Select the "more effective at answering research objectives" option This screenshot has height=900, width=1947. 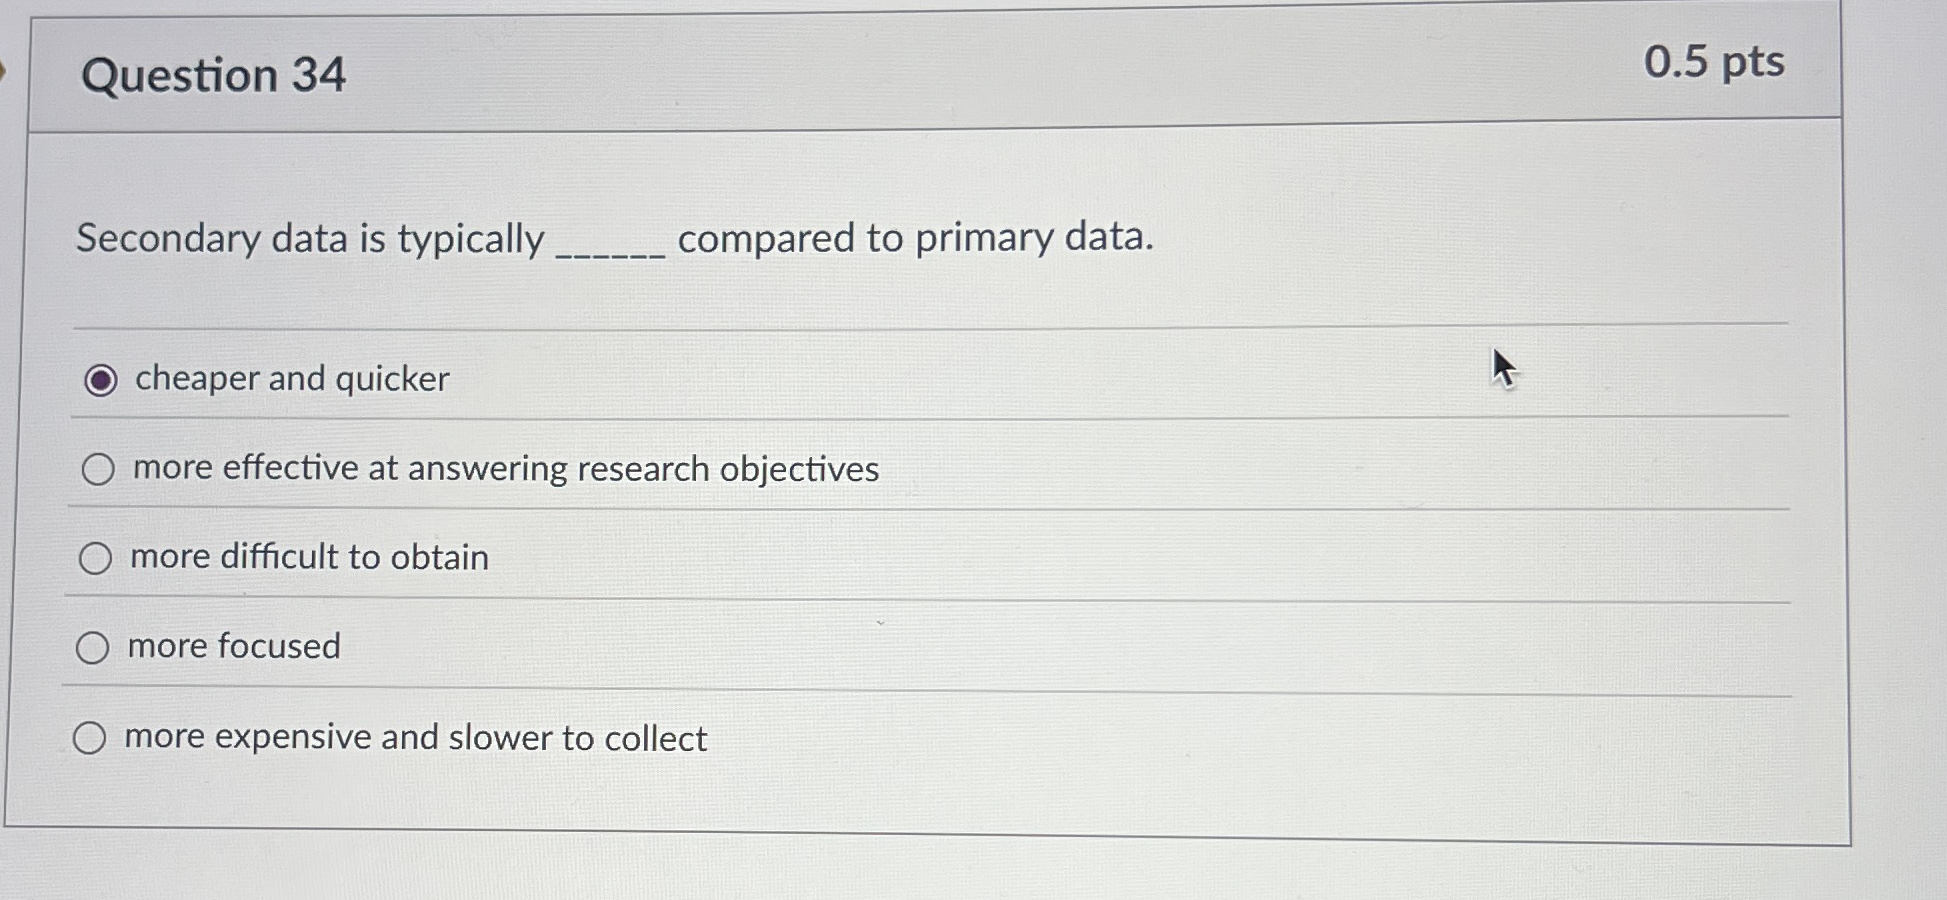click(x=97, y=468)
